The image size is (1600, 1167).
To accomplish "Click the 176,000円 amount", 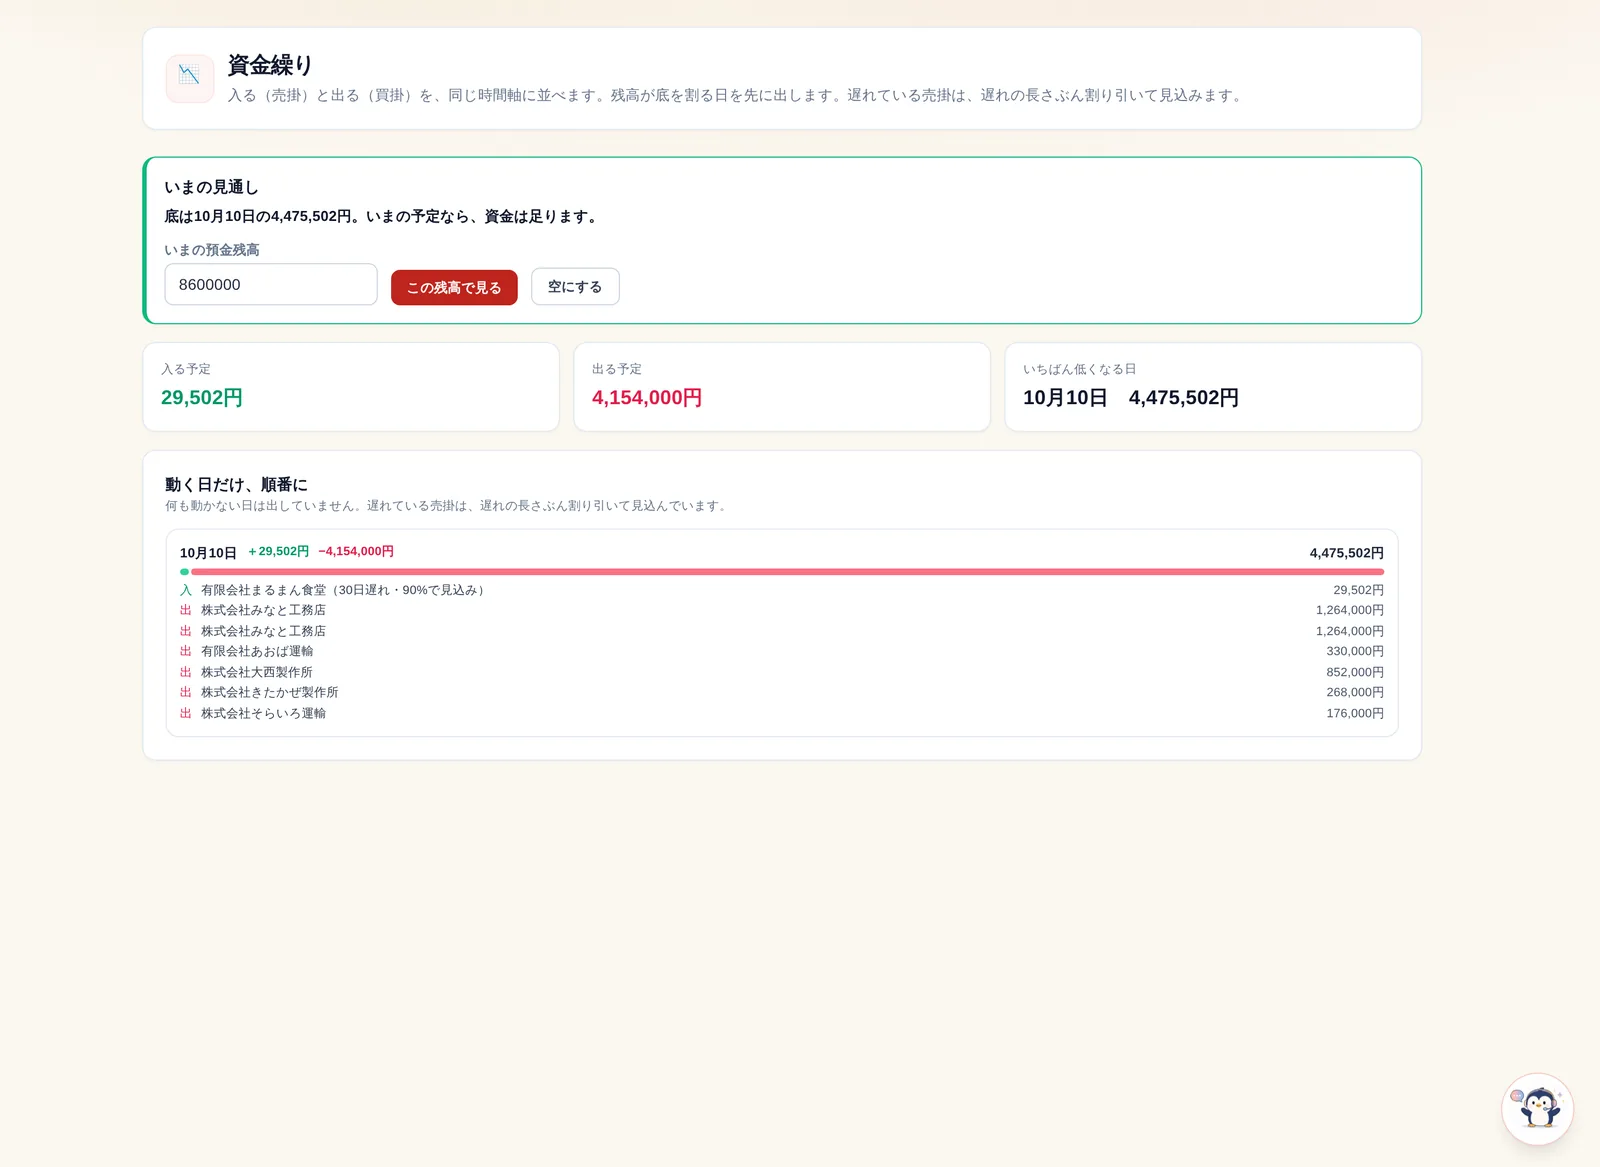I will [1355, 713].
